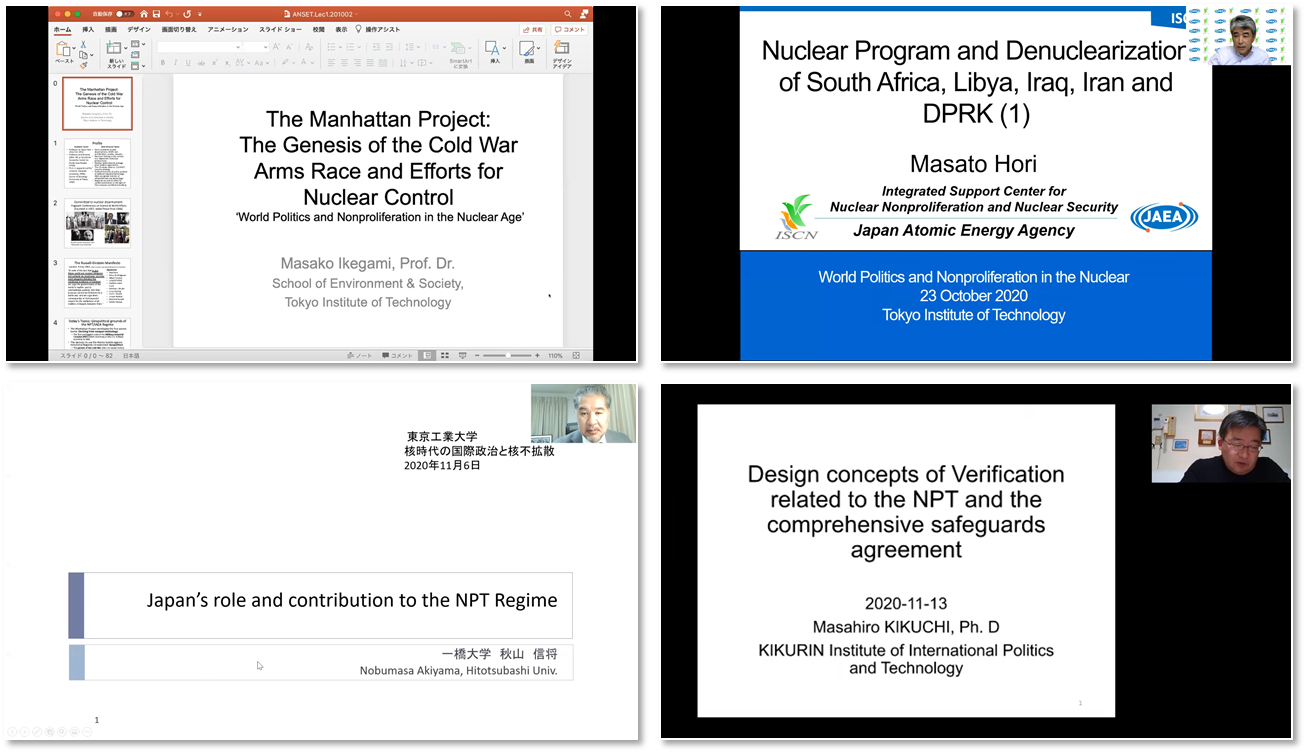This screenshot has height=753, width=1306.
Task: Click the コメント button in the ribbon header
Action: 570,30
